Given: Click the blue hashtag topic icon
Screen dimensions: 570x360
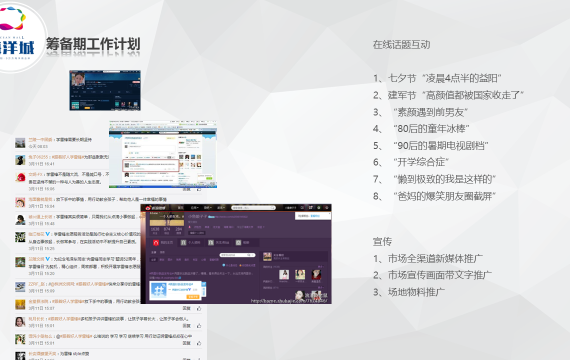Looking at the screenshot, I should (159, 290).
